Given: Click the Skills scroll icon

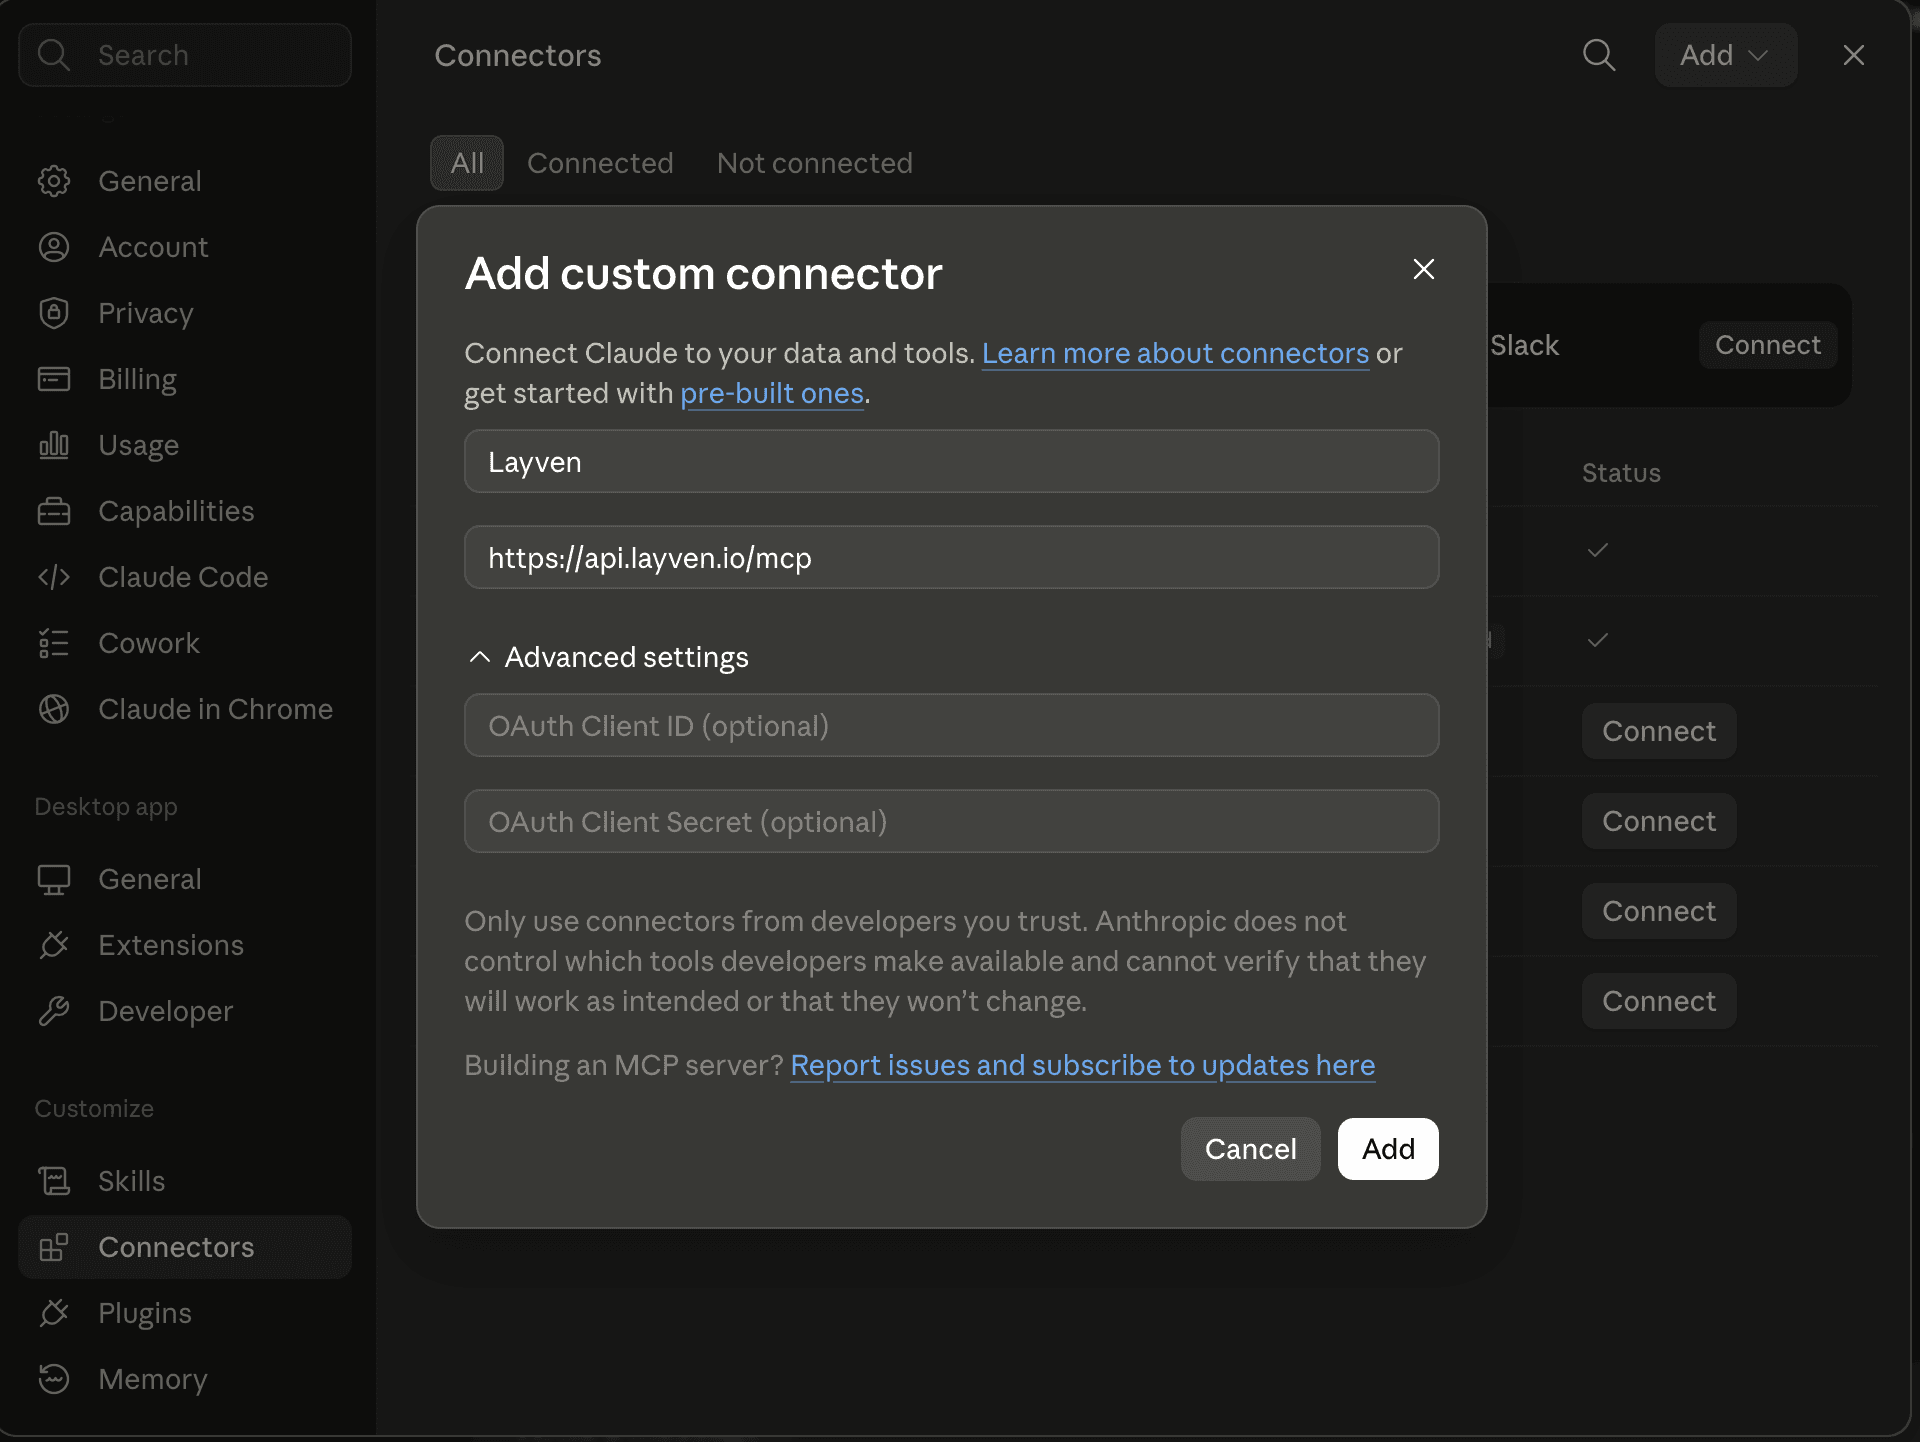Looking at the screenshot, I should (x=54, y=1181).
